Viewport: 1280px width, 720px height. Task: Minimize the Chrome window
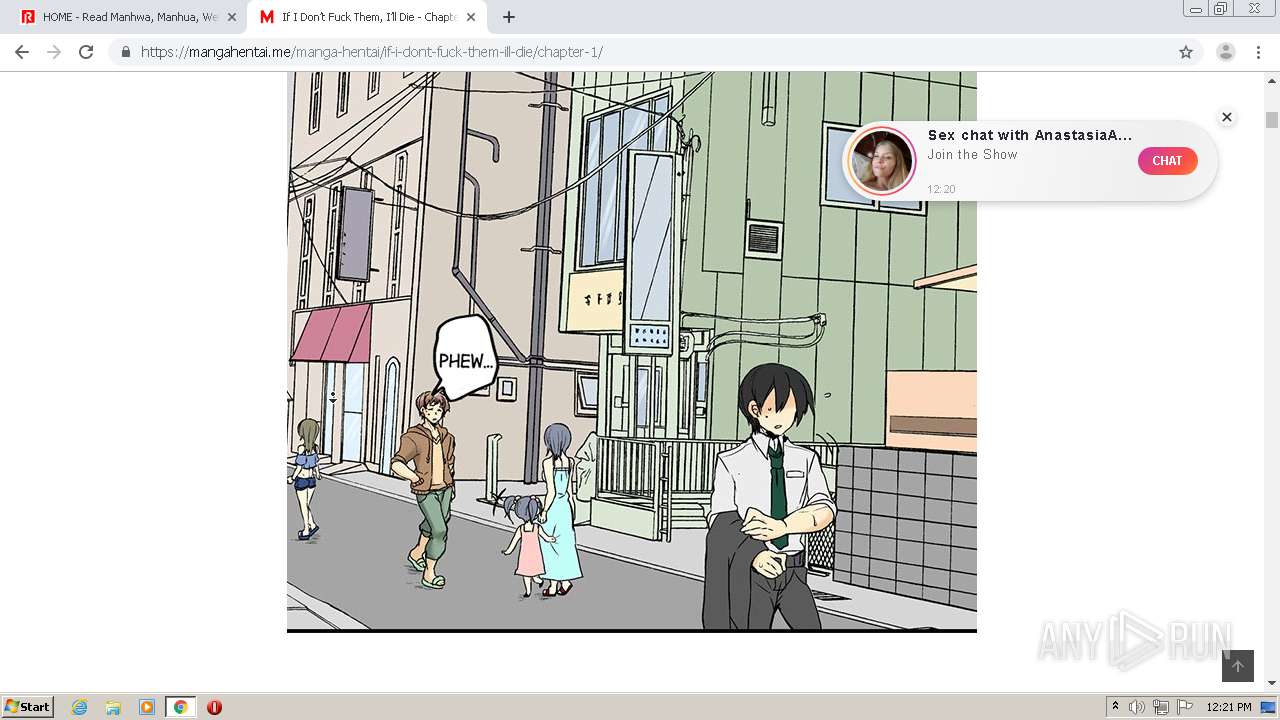pyautogui.click(x=1196, y=9)
